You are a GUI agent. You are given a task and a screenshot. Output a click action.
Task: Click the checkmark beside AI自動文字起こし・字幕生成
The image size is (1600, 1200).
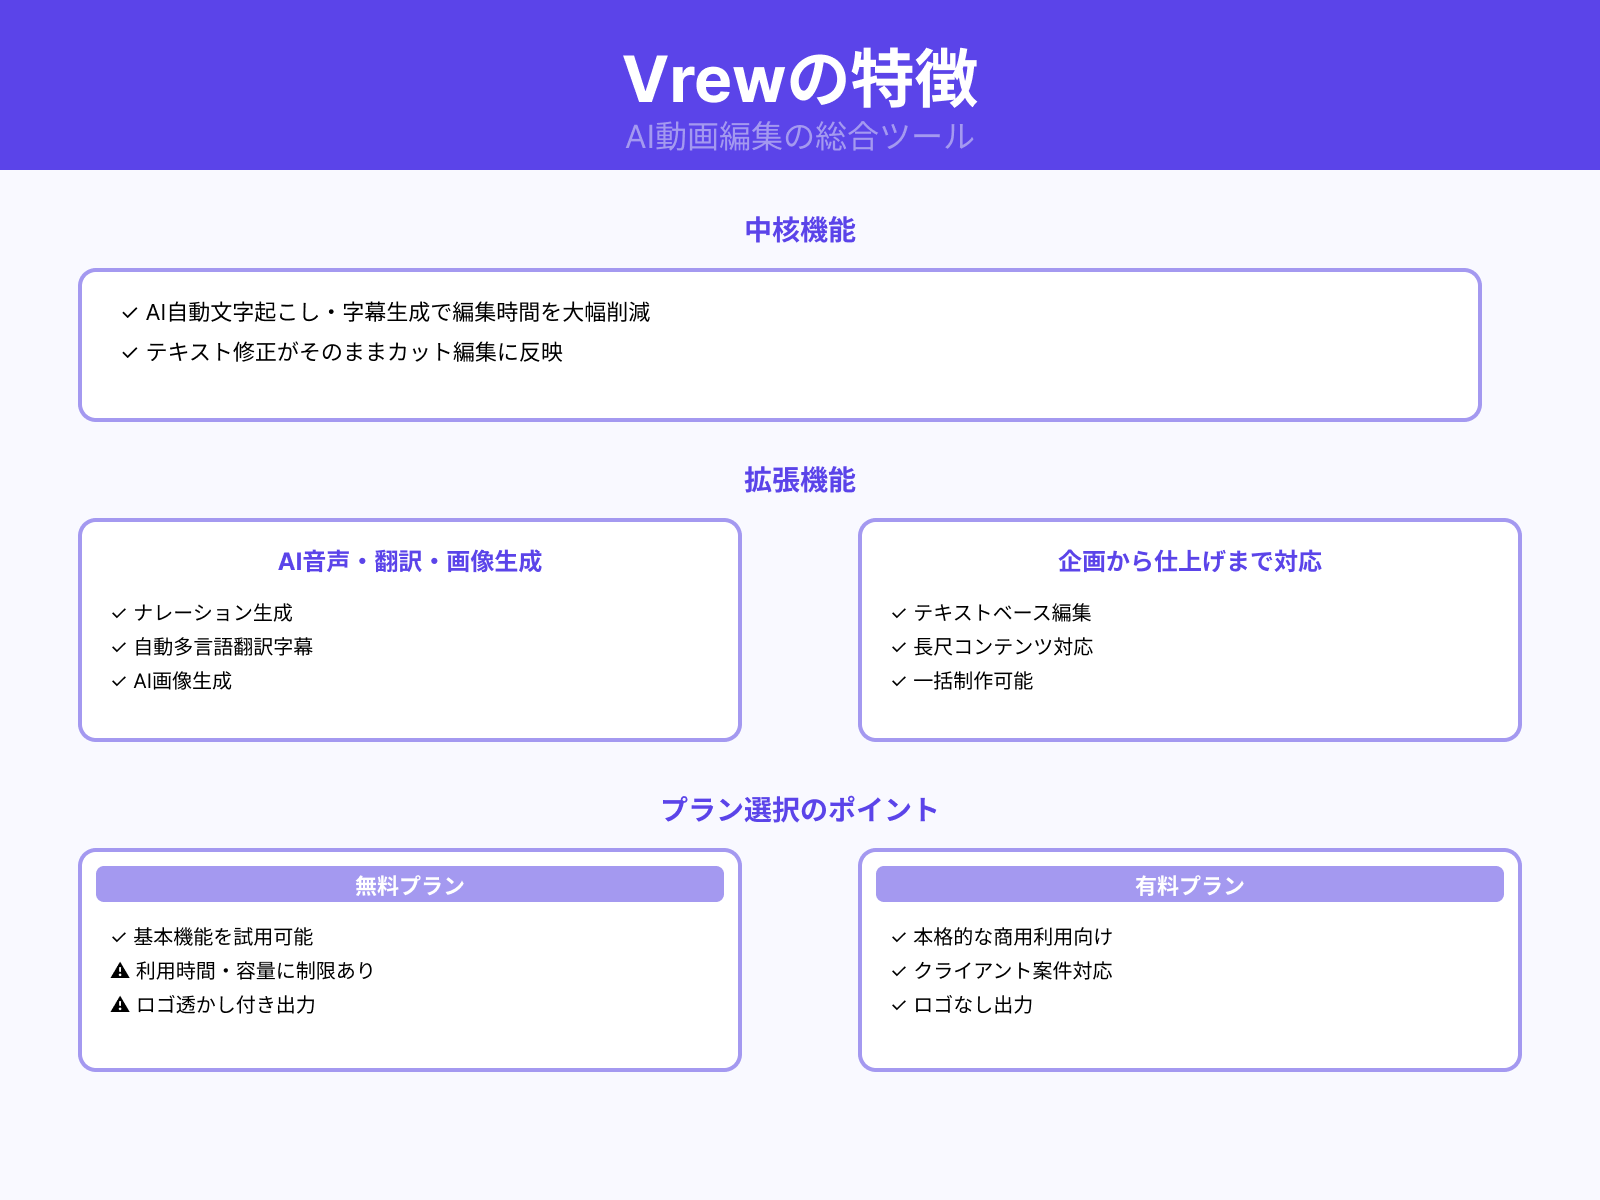click(128, 312)
